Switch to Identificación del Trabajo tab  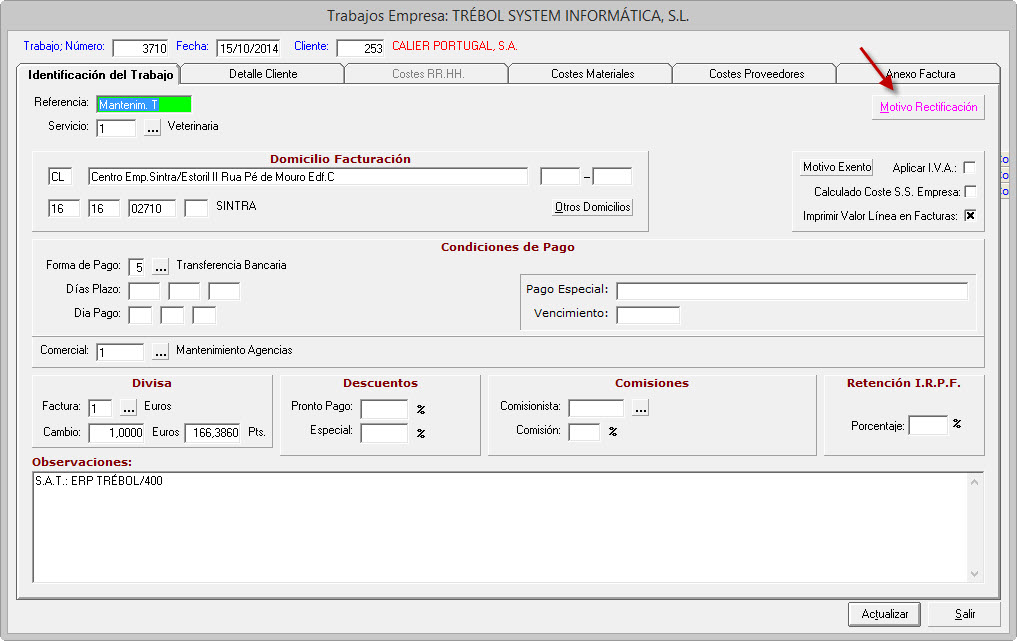coord(100,75)
